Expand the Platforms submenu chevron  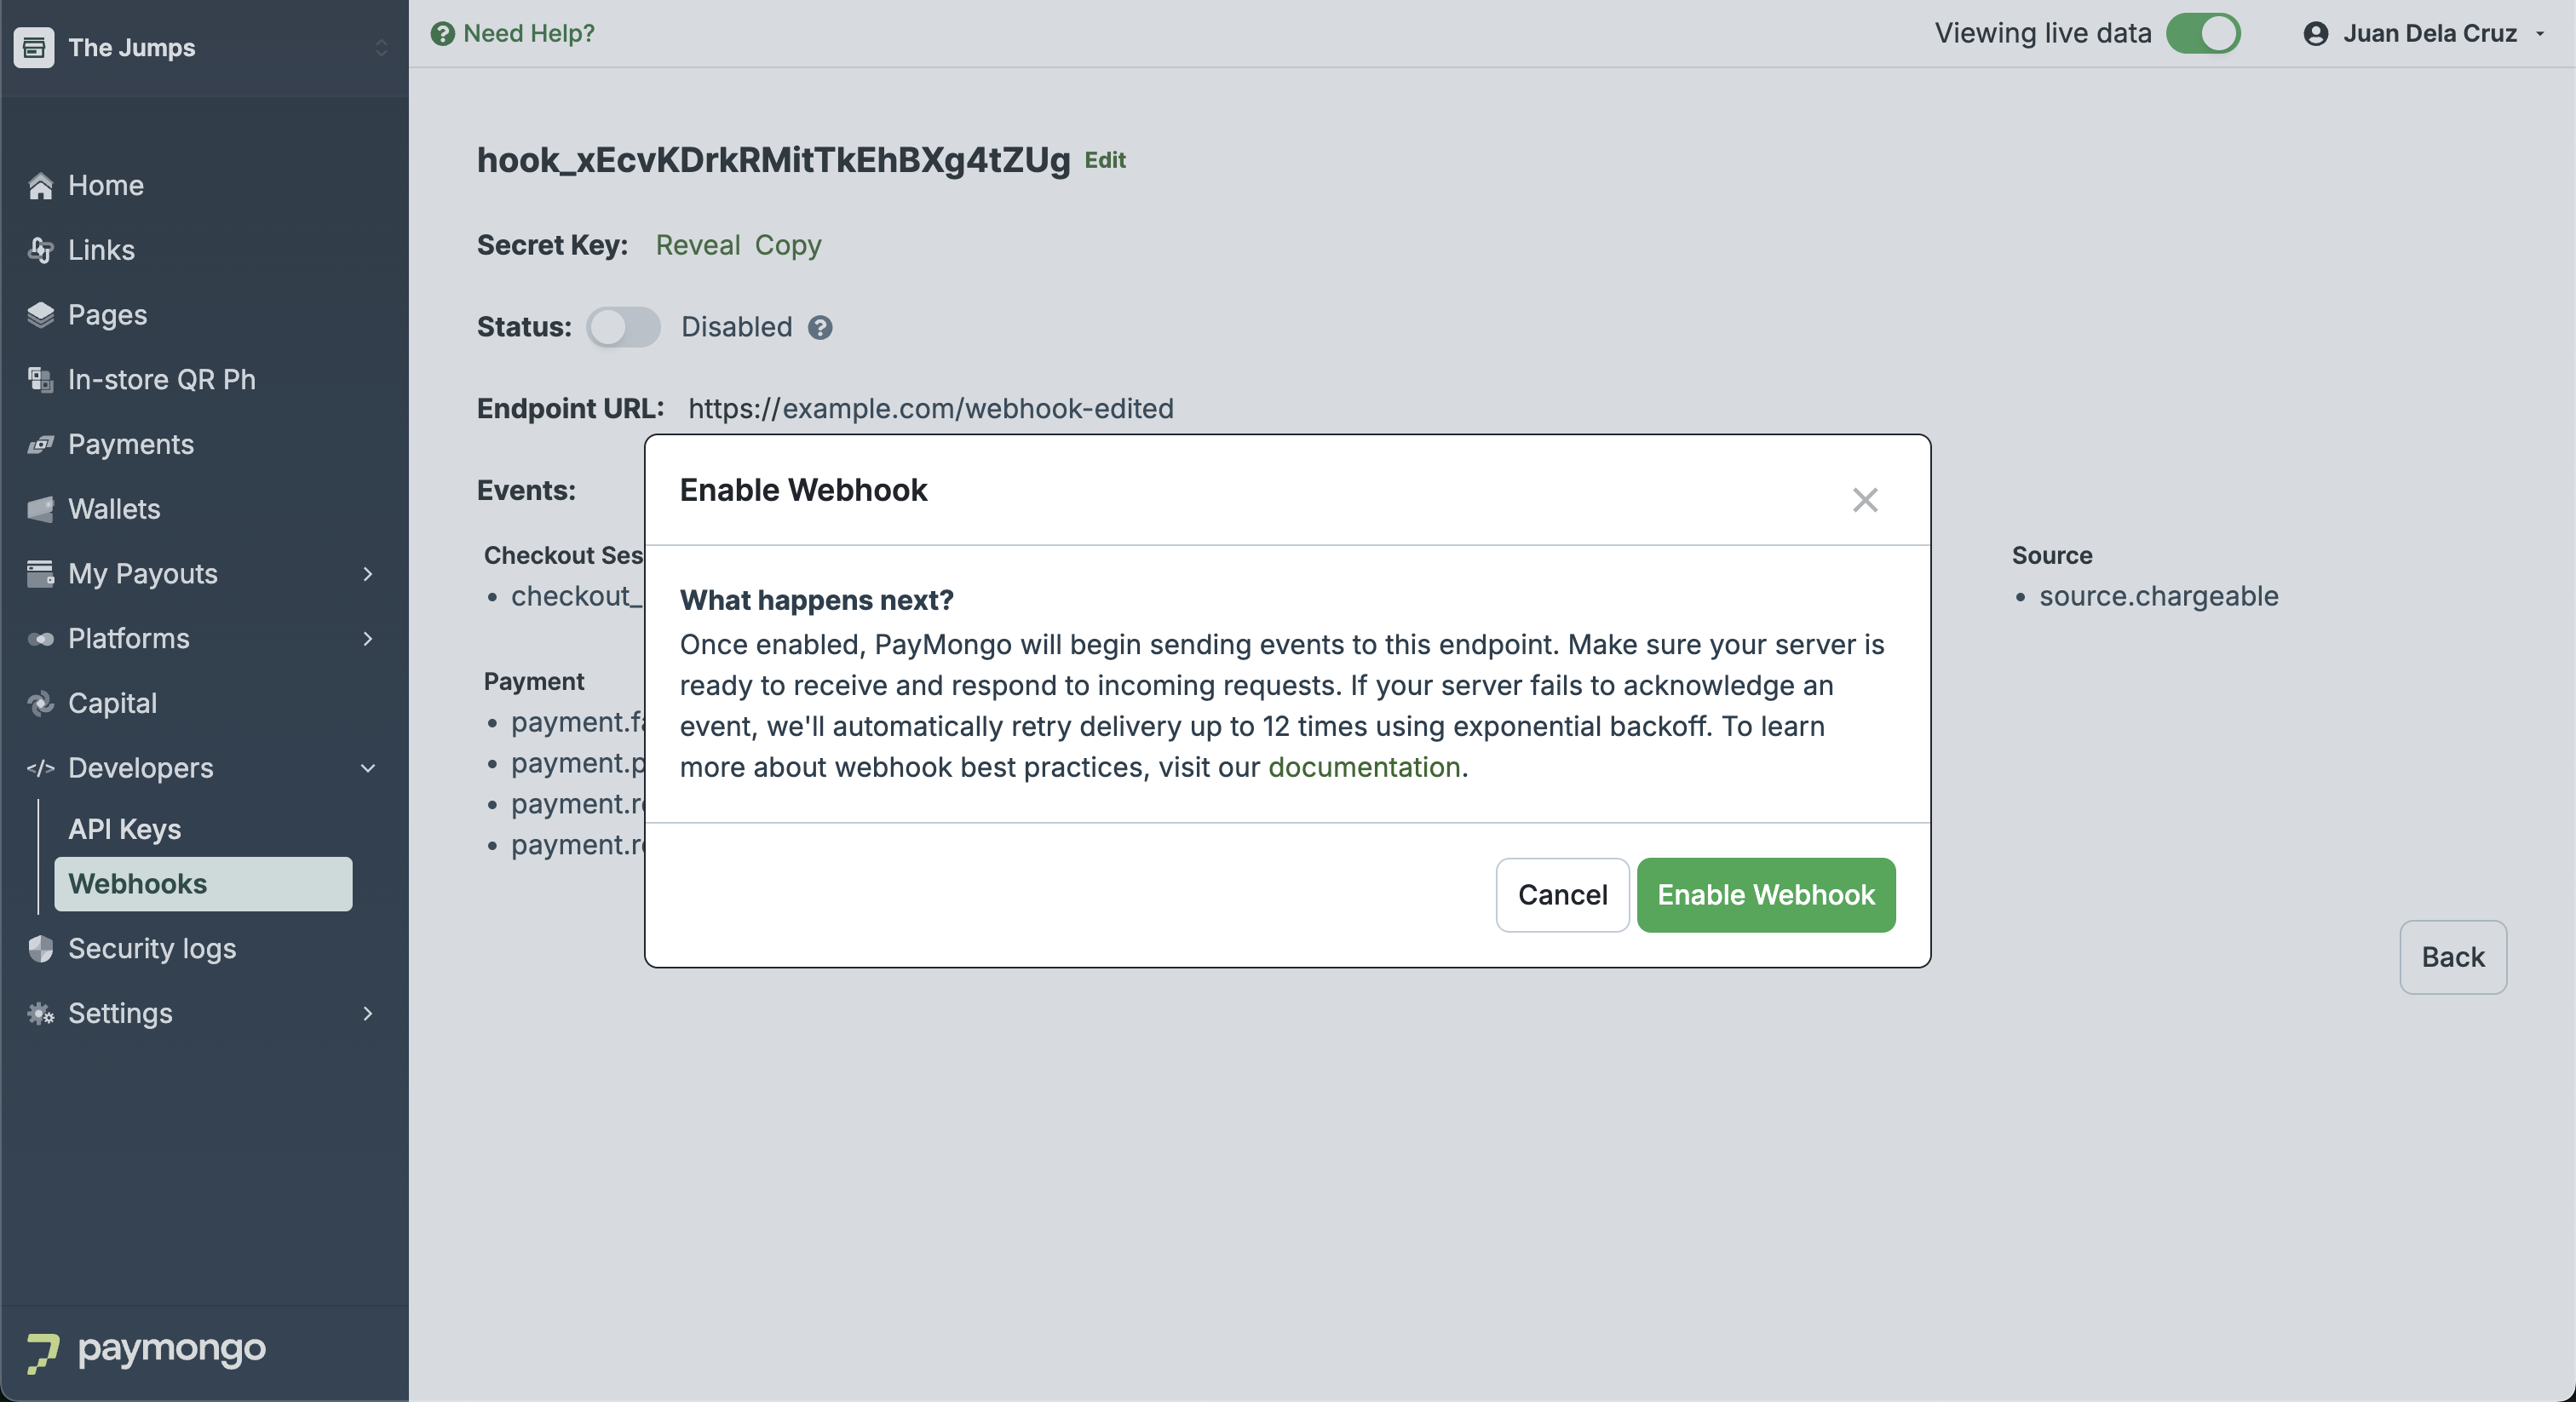tap(368, 639)
